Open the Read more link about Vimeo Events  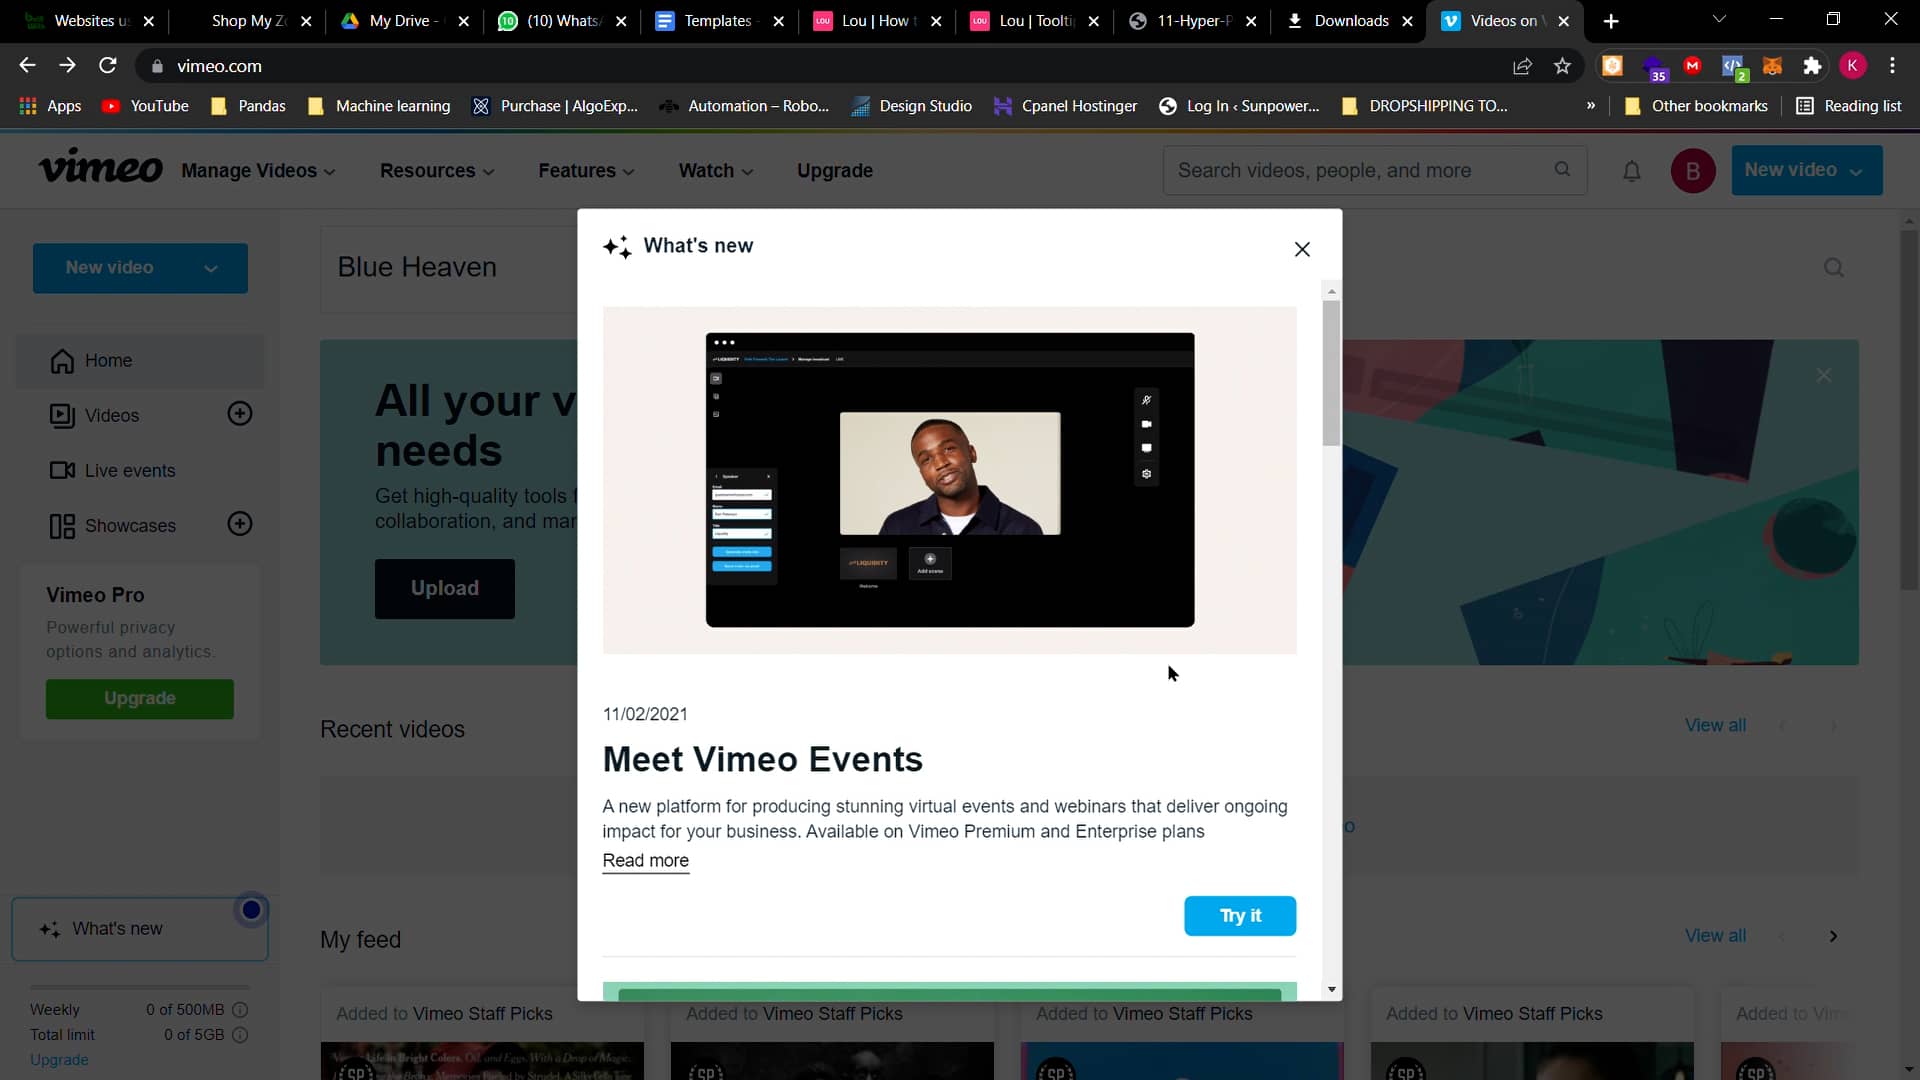[x=645, y=861]
